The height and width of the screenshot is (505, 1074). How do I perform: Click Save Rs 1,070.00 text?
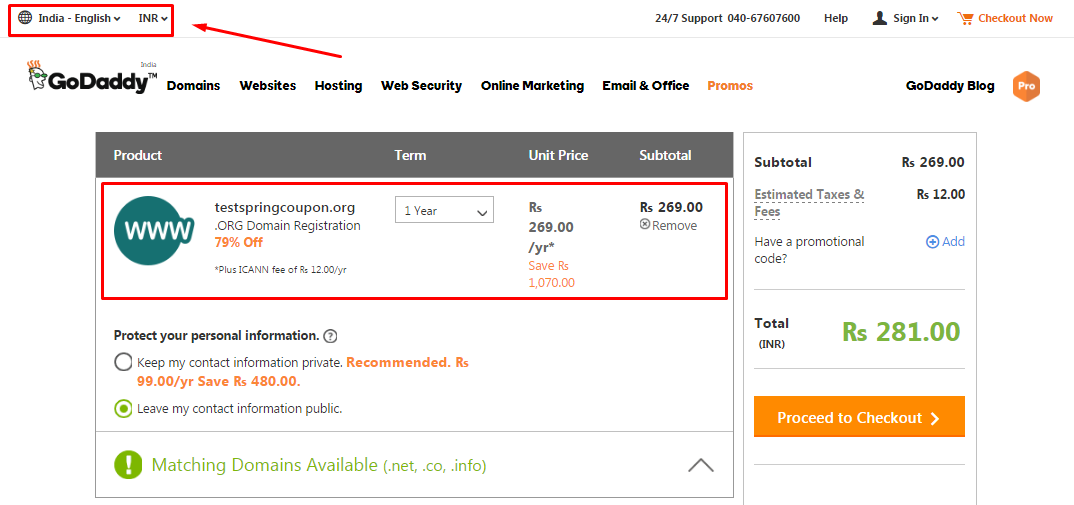(x=551, y=273)
